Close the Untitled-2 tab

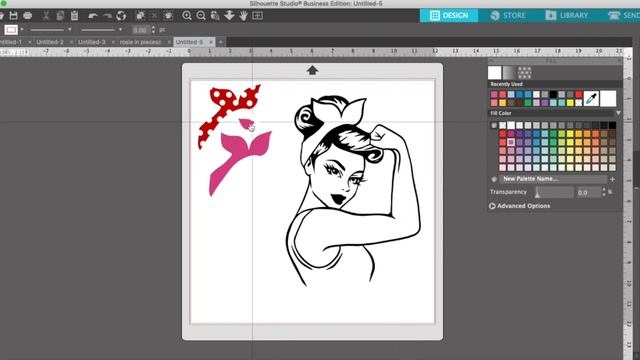[71, 42]
